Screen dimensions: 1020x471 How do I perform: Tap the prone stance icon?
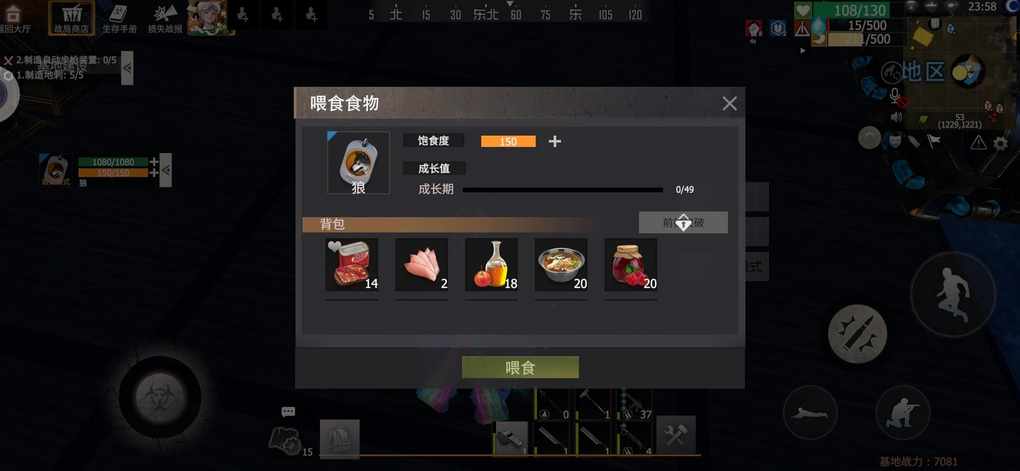pos(810,412)
